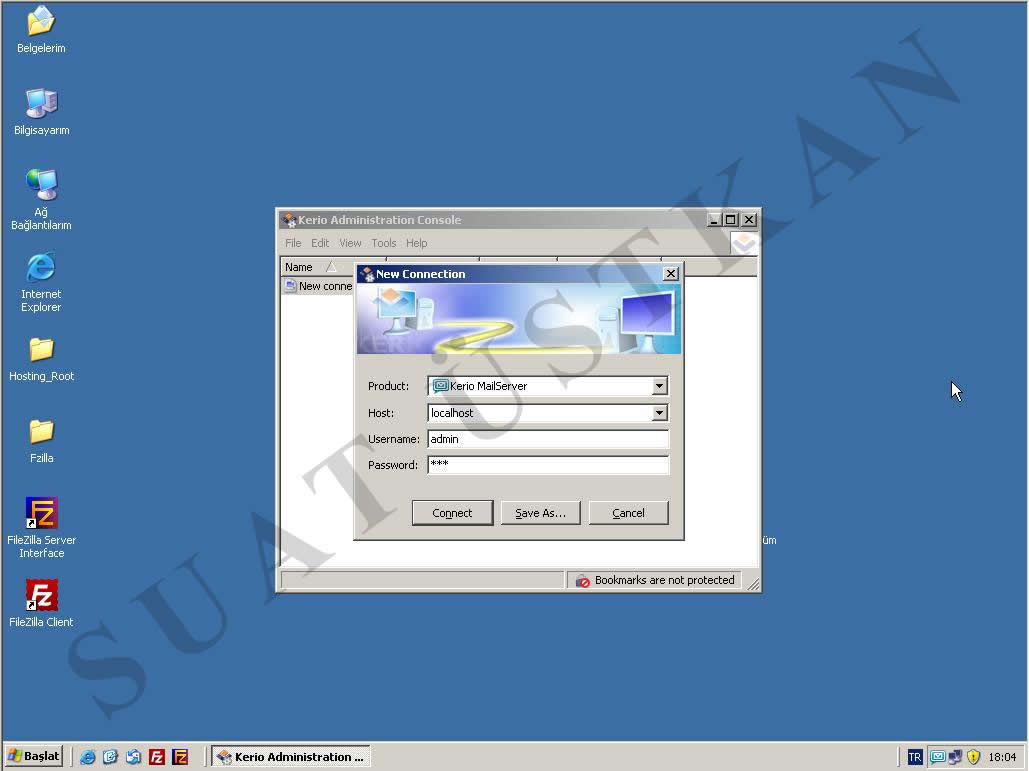Select the Bilgisayarım desktop icon
The width and height of the screenshot is (1029, 771).
41,112
